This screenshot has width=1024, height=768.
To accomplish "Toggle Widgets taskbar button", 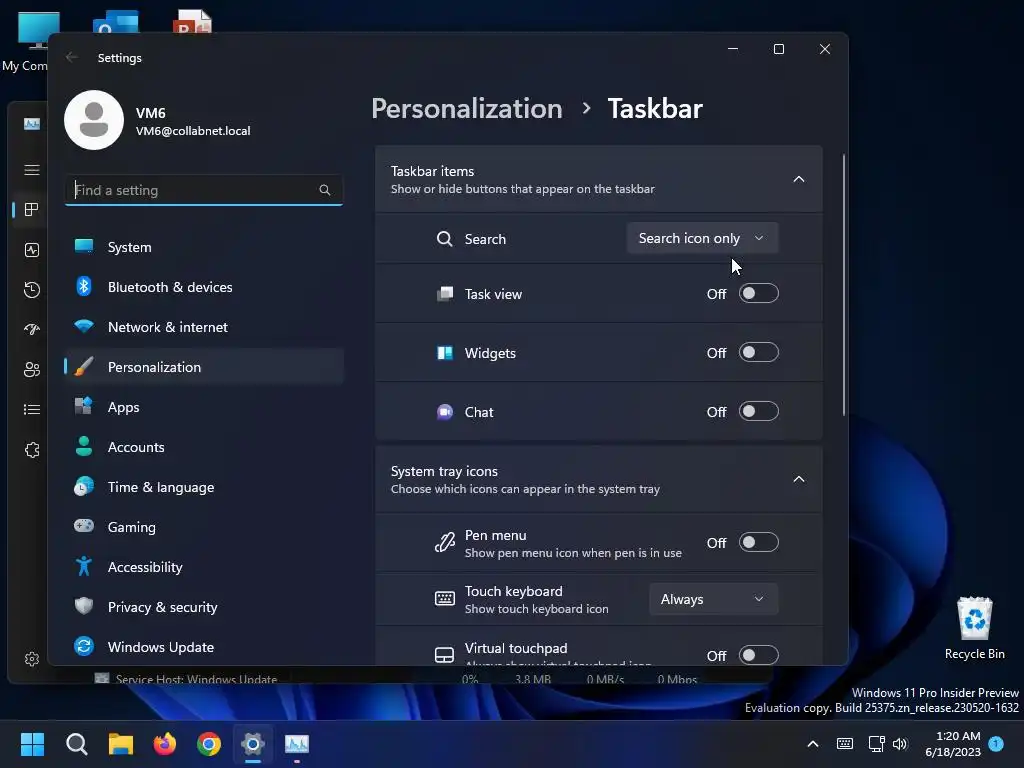I will click(x=758, y=352).
